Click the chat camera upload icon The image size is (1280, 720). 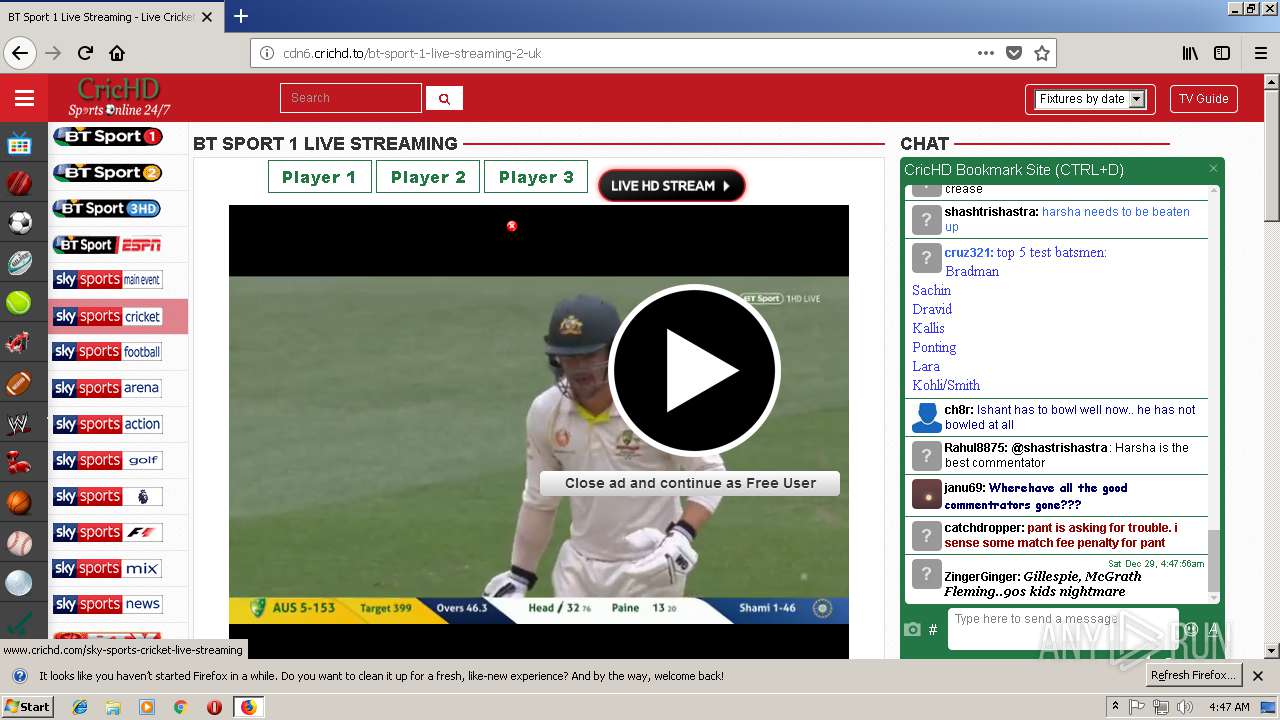(x=912, y=629)
